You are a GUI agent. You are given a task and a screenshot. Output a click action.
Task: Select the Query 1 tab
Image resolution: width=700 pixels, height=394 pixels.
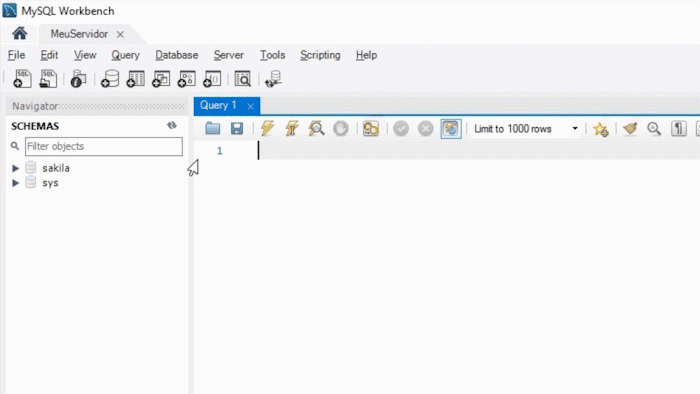click(x=218, y=105)
